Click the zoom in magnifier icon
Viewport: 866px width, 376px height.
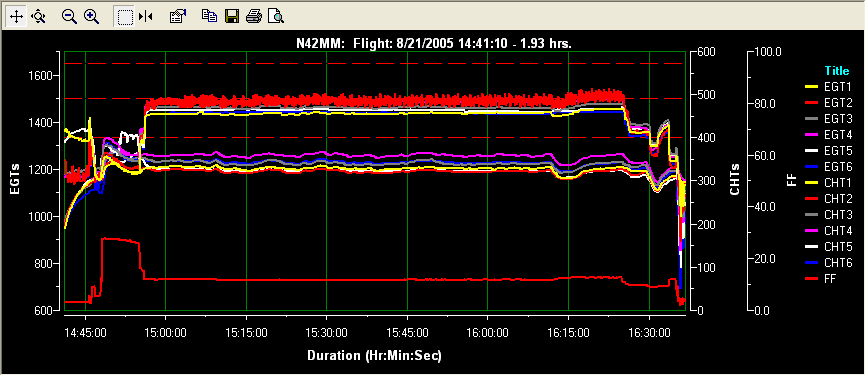pos(92,17)
